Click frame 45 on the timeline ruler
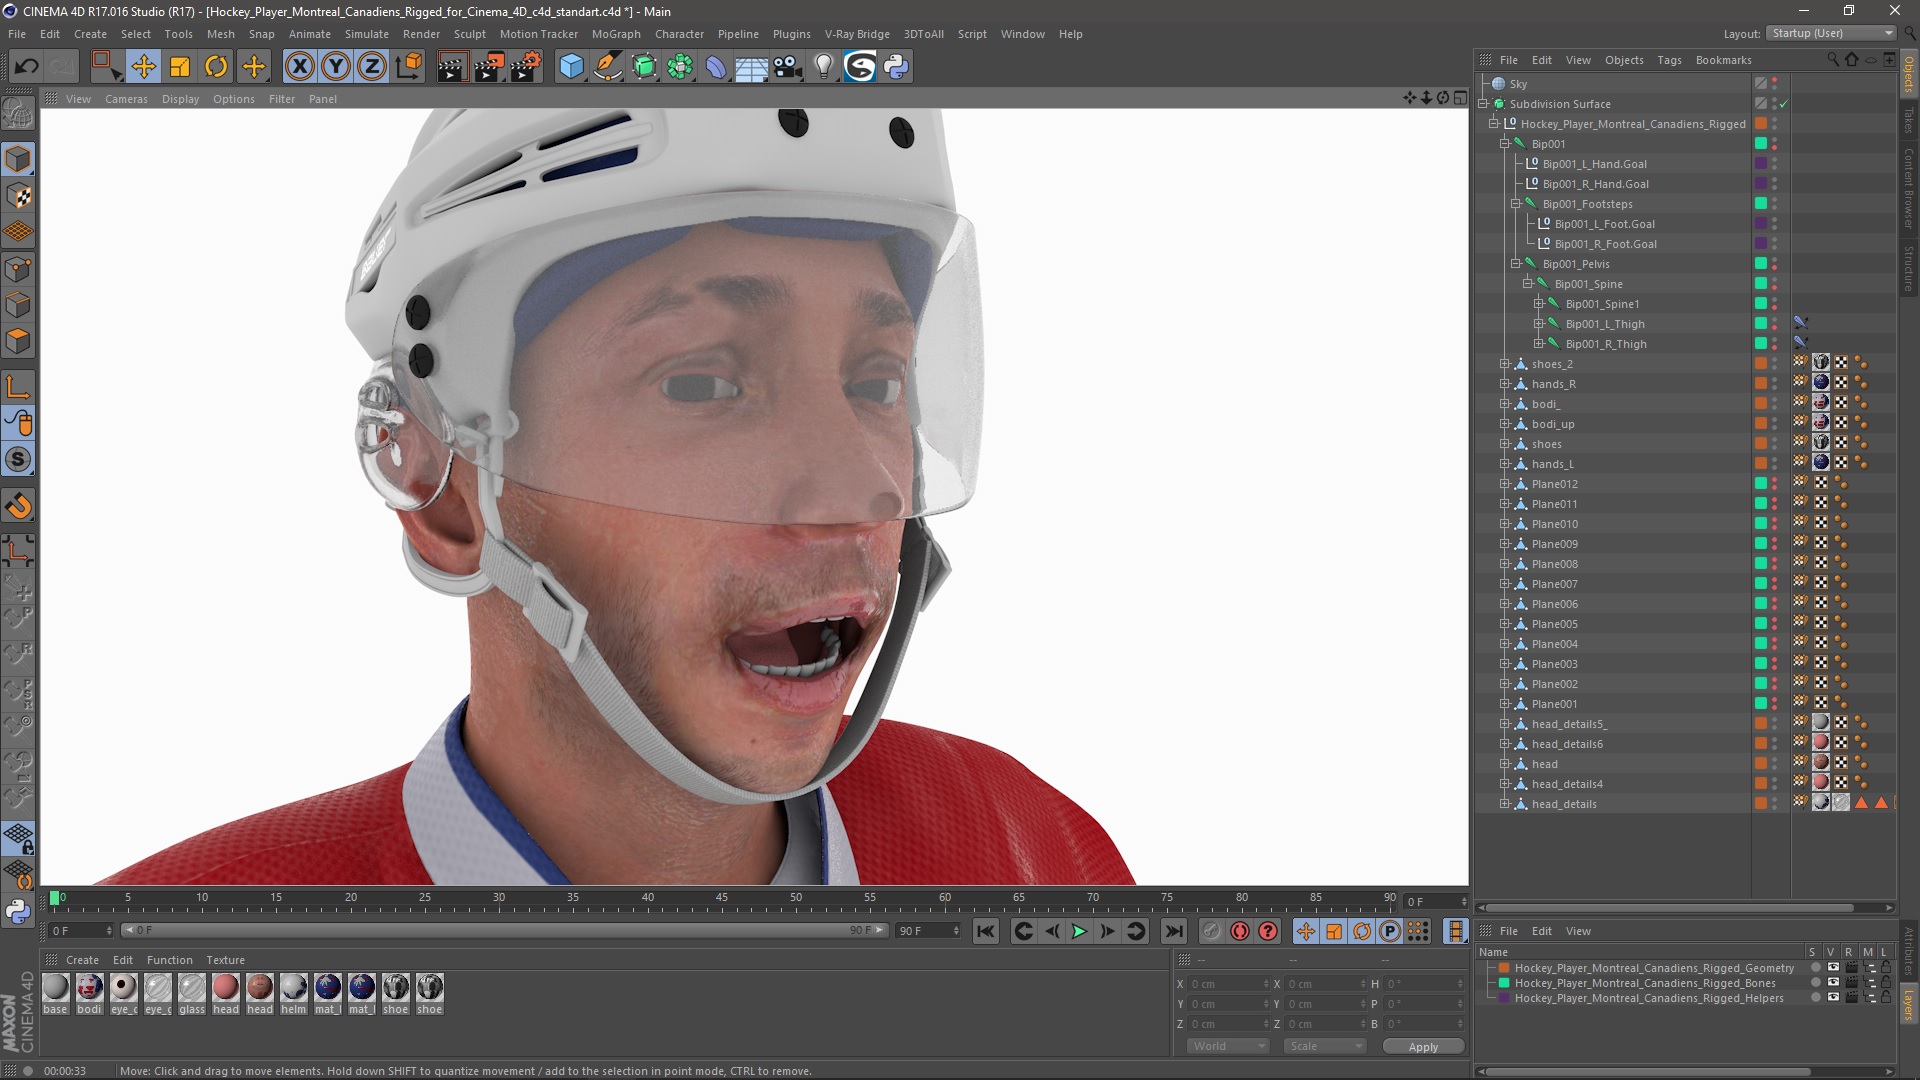The image size is (1920, 1080). 722,898
